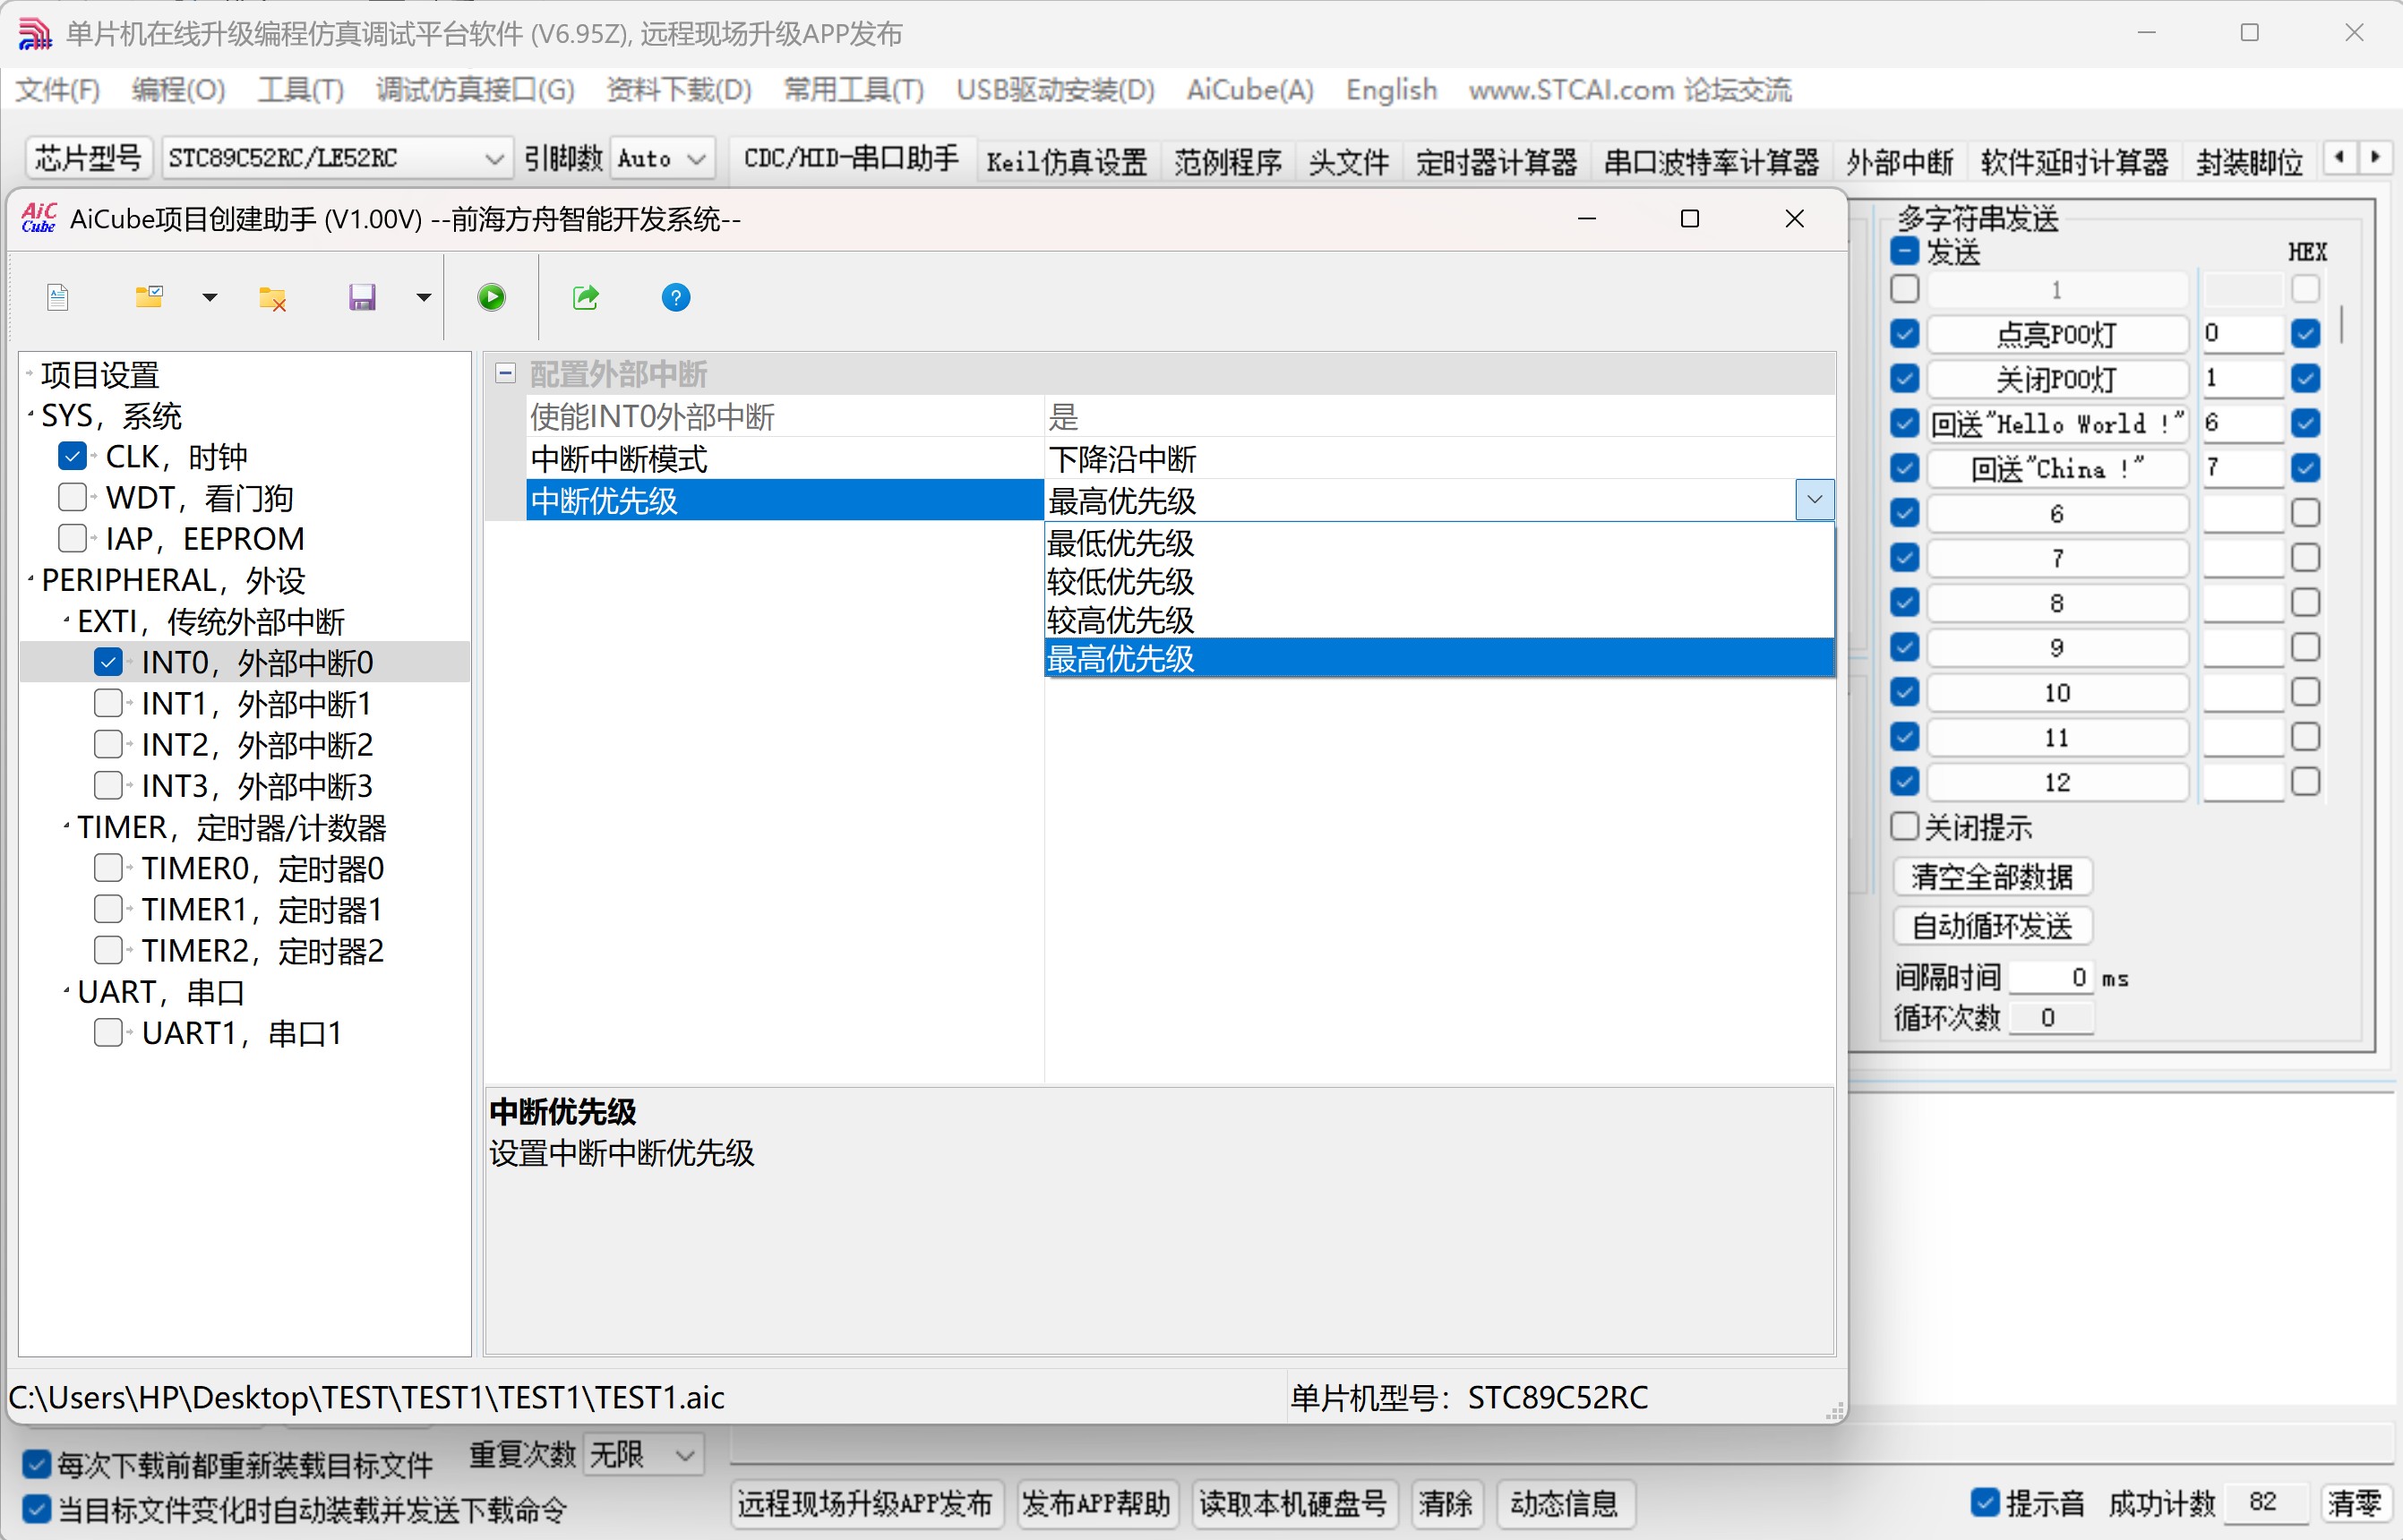Collapse the 配置外部中断 property group

(506, 374)
